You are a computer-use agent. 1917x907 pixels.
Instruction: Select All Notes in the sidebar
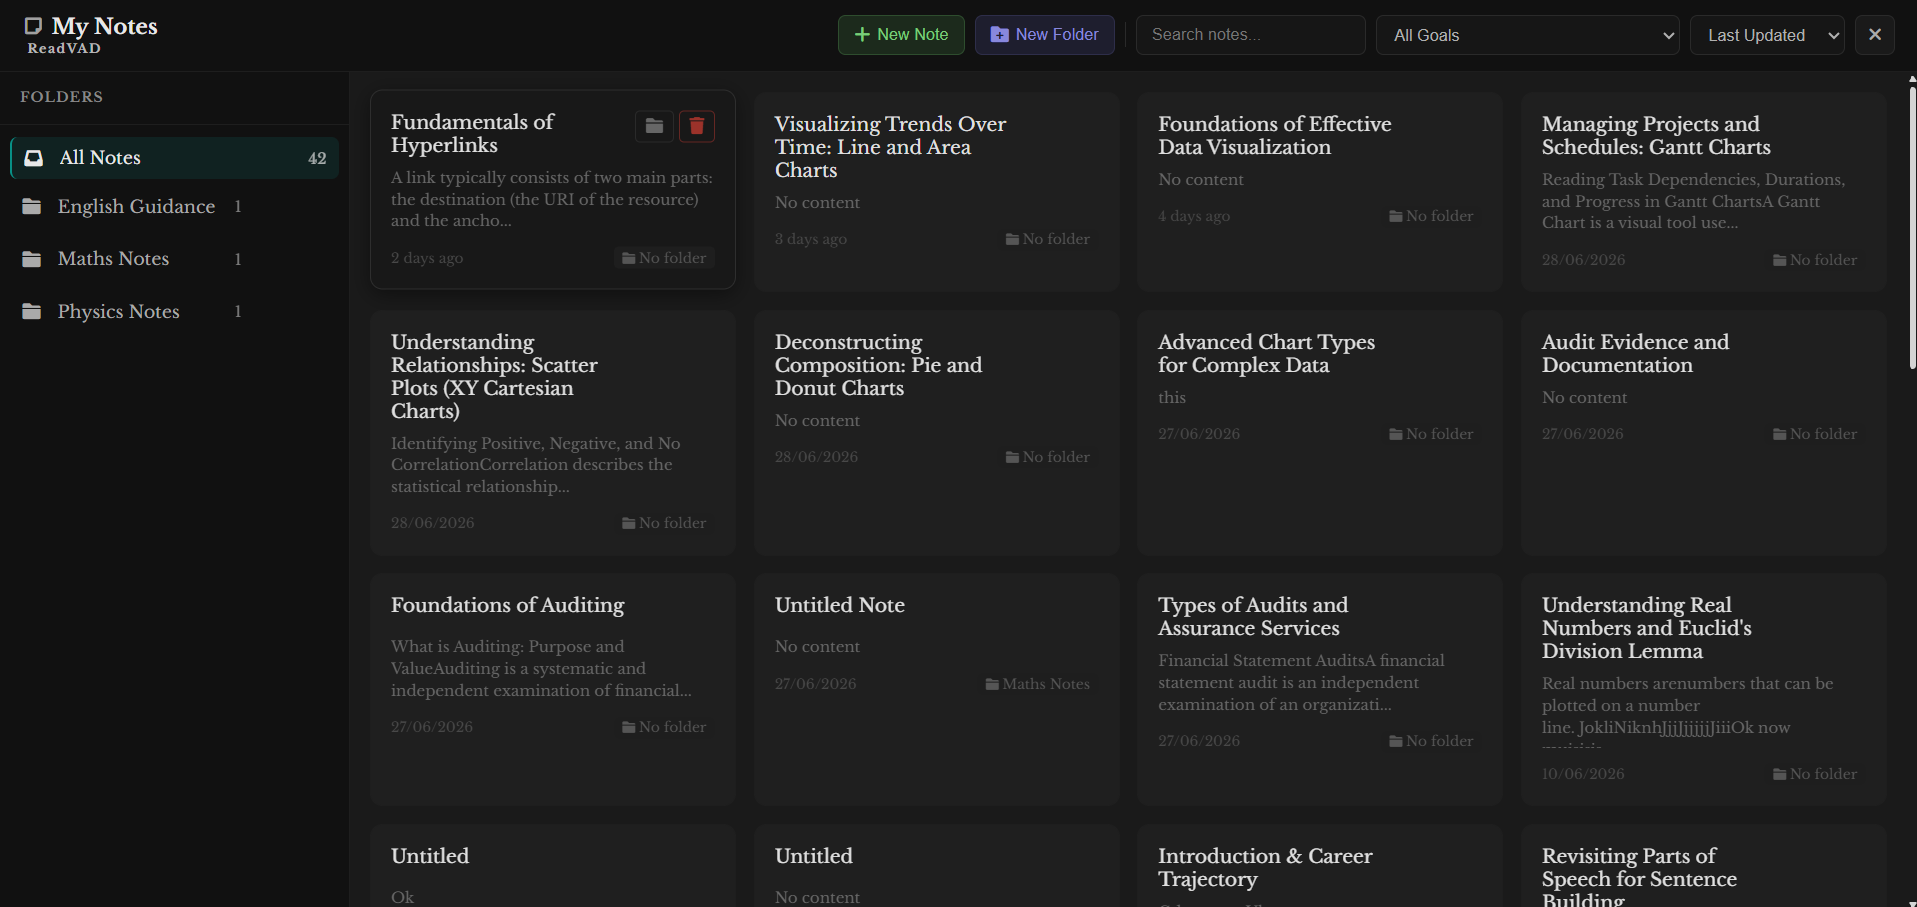pos(175,158)
